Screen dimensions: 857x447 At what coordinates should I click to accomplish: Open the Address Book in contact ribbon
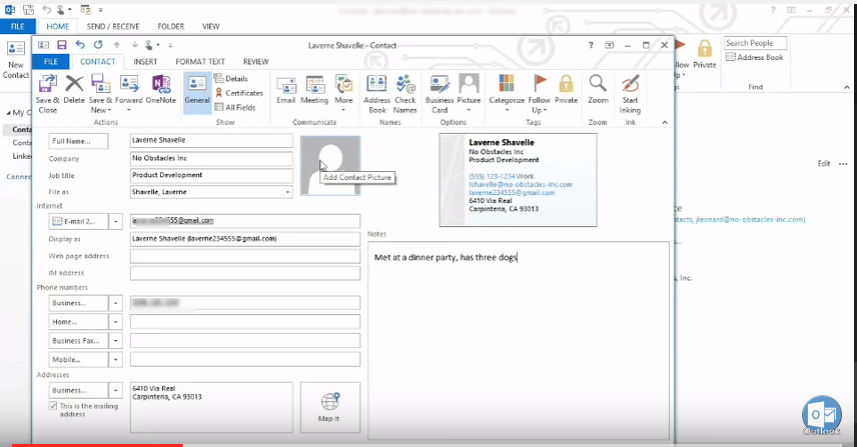pyautogui.click(x=377, y=94)
